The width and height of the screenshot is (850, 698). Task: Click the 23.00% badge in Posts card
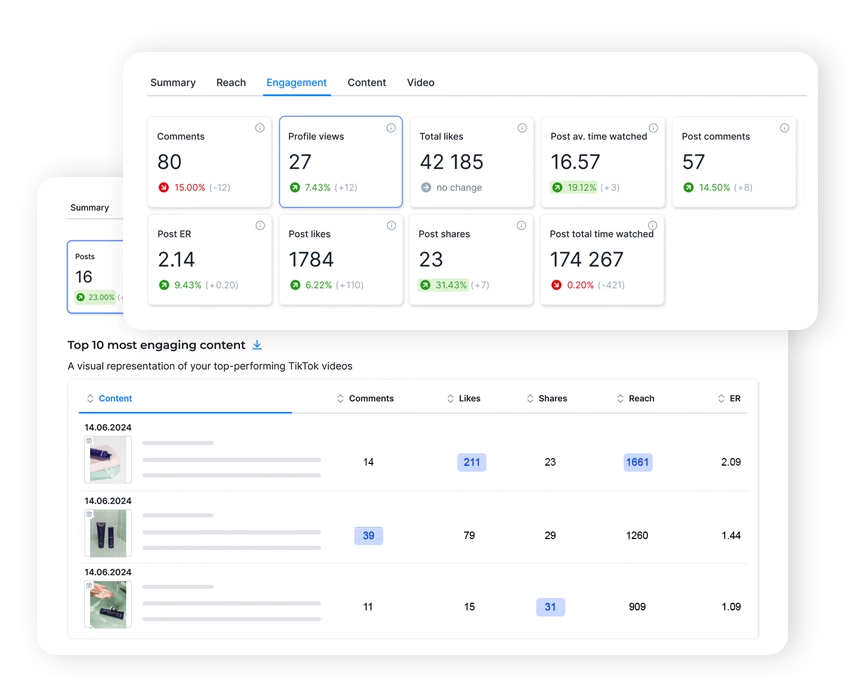point(95,297)
